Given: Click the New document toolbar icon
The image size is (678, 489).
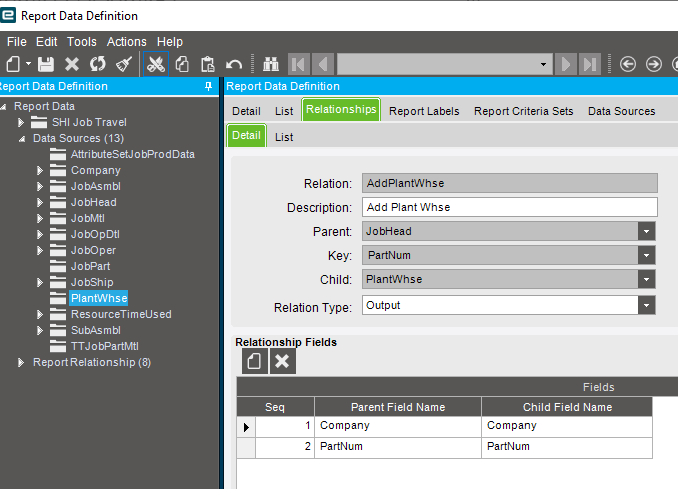Looking at the screenshot, I should pos(13,64).
